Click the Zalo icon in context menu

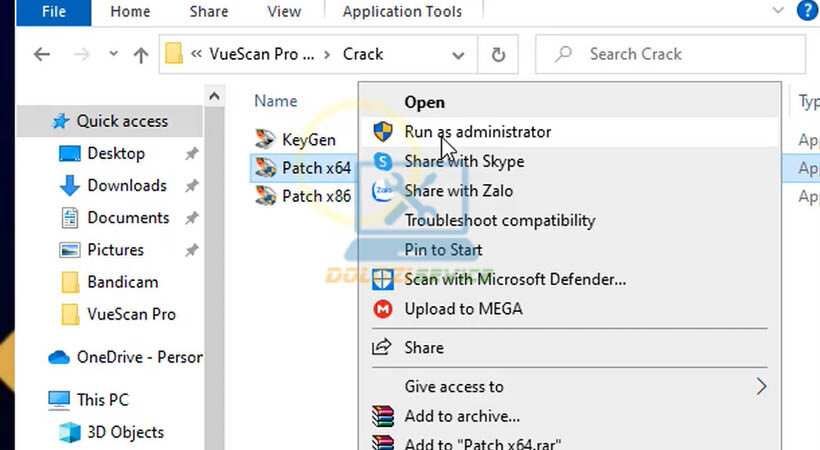(x=383, y=191)
